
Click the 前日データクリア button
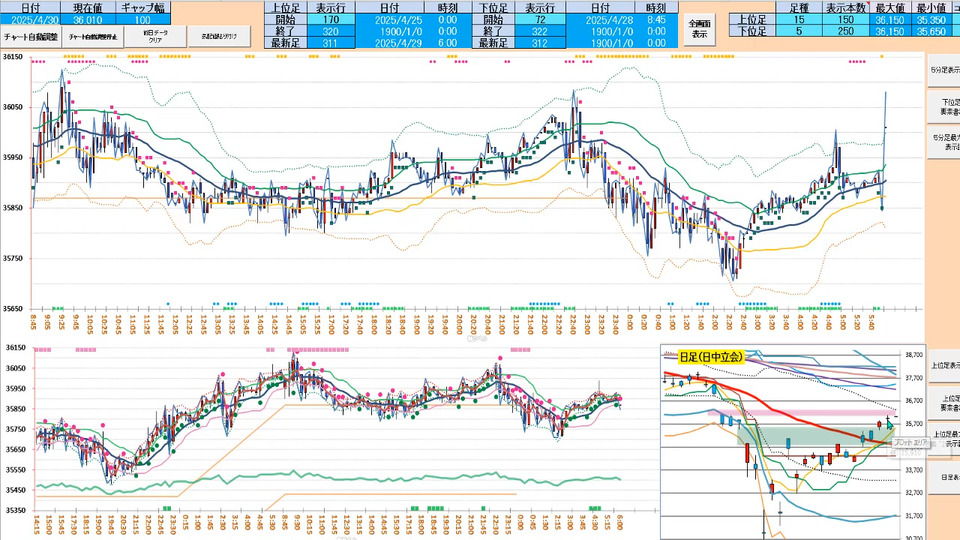point(156,37)
